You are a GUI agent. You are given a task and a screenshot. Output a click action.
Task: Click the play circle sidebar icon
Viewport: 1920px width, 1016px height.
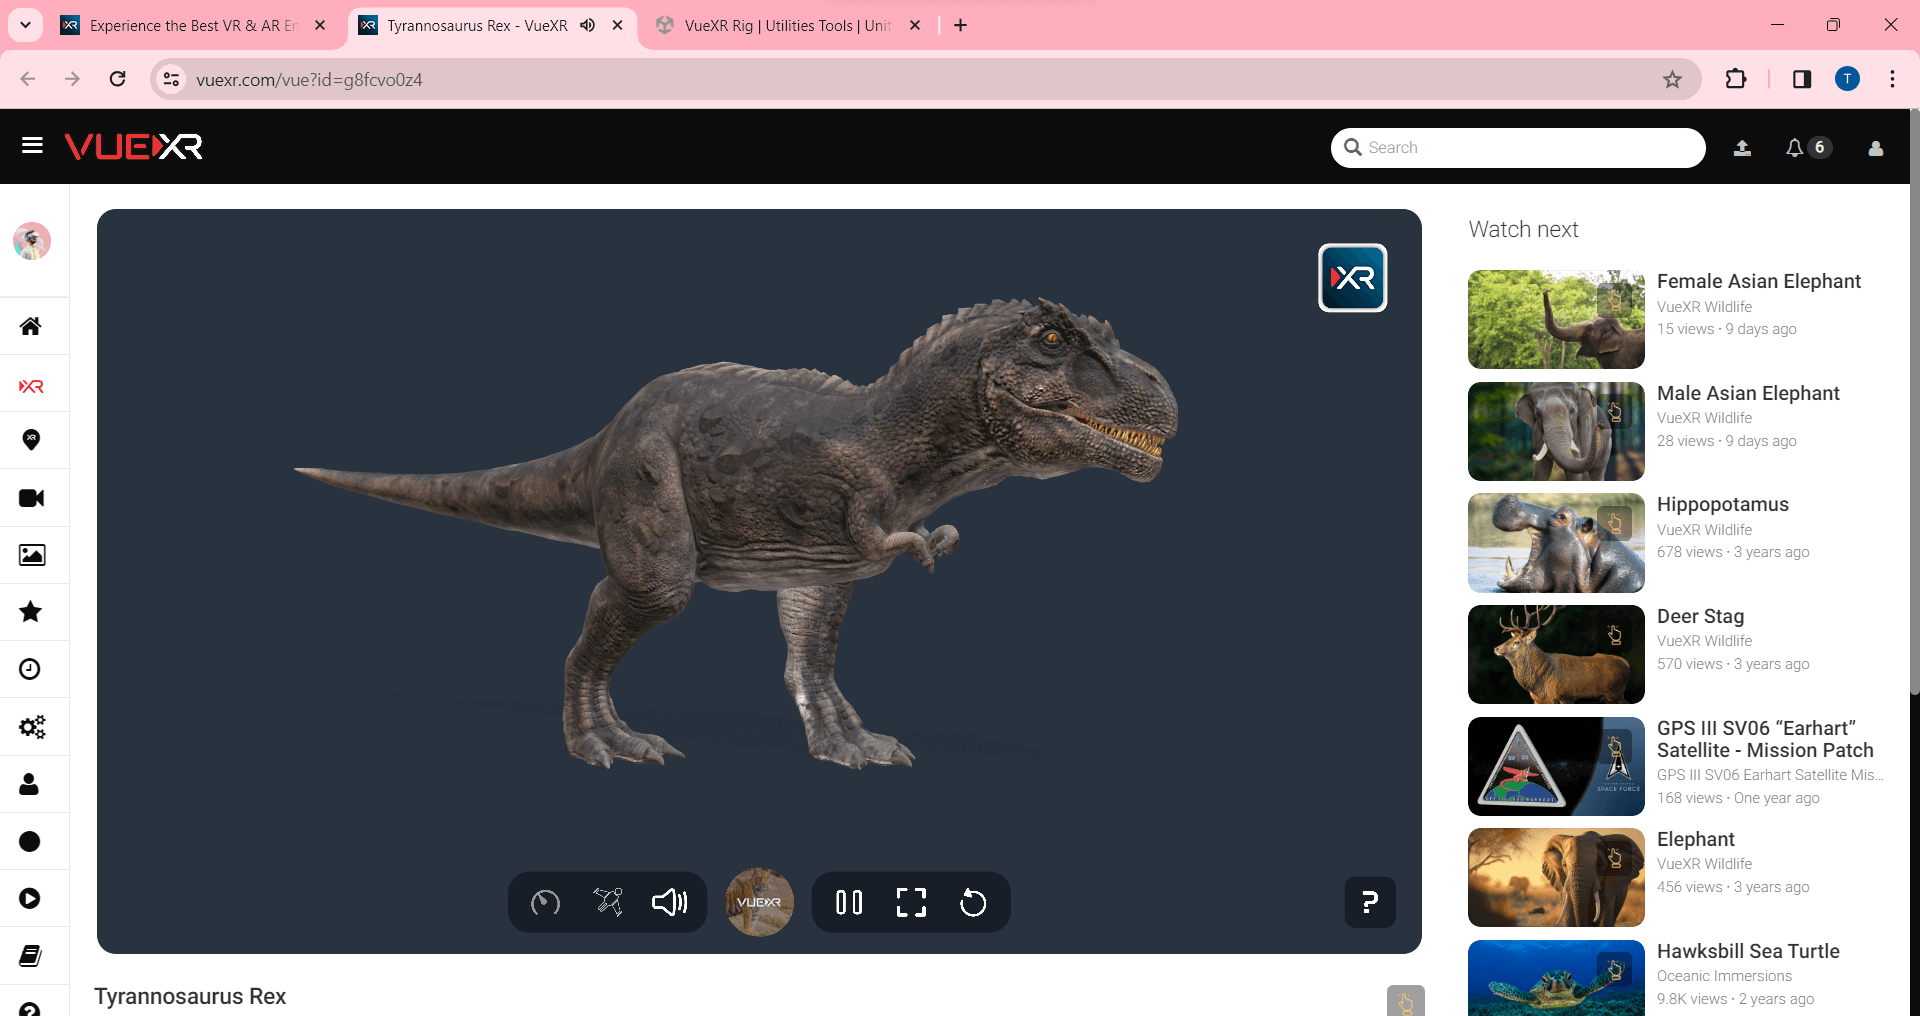30,898
